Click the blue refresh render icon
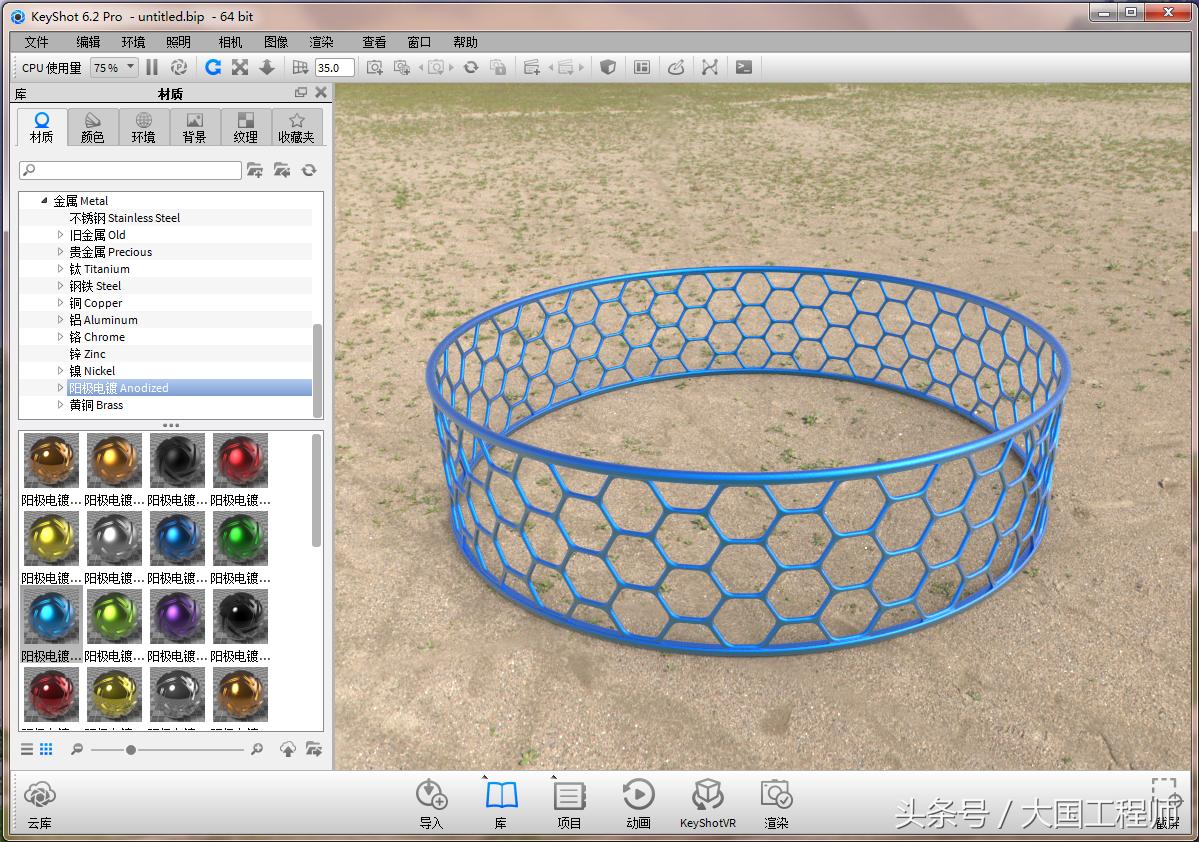Image resolution: width=1199 pixels, height=842 pixels. click(212, 67)
